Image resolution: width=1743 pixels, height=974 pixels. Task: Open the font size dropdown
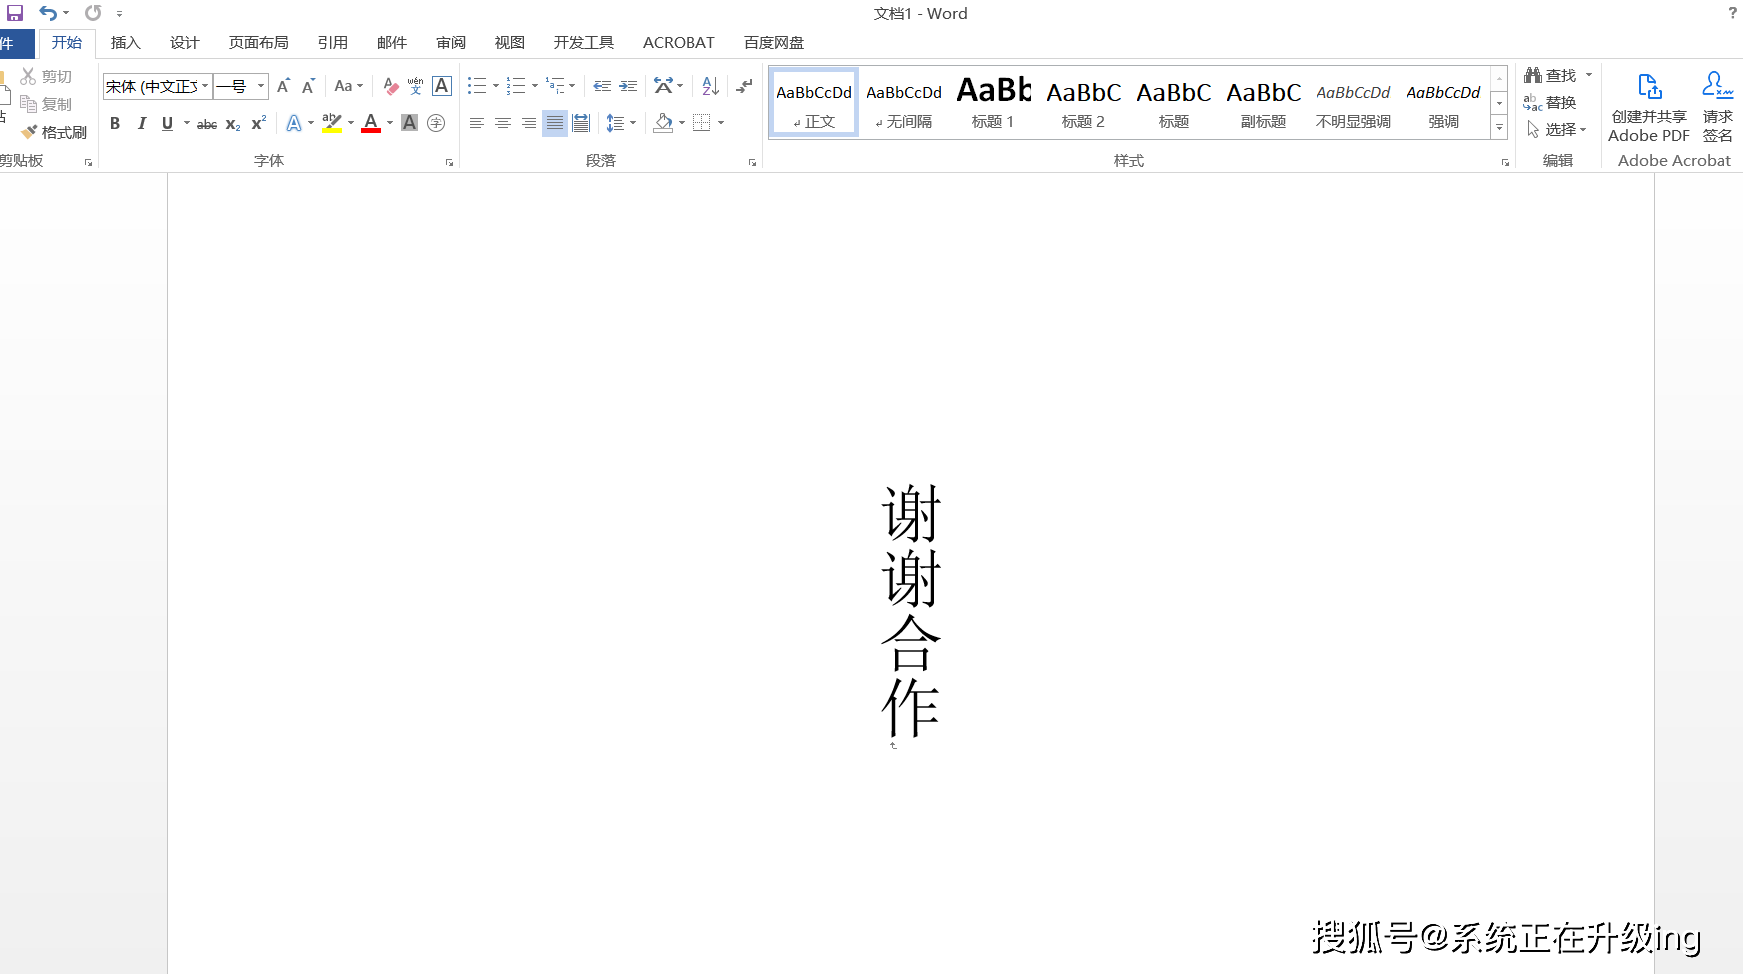(261, 87)
